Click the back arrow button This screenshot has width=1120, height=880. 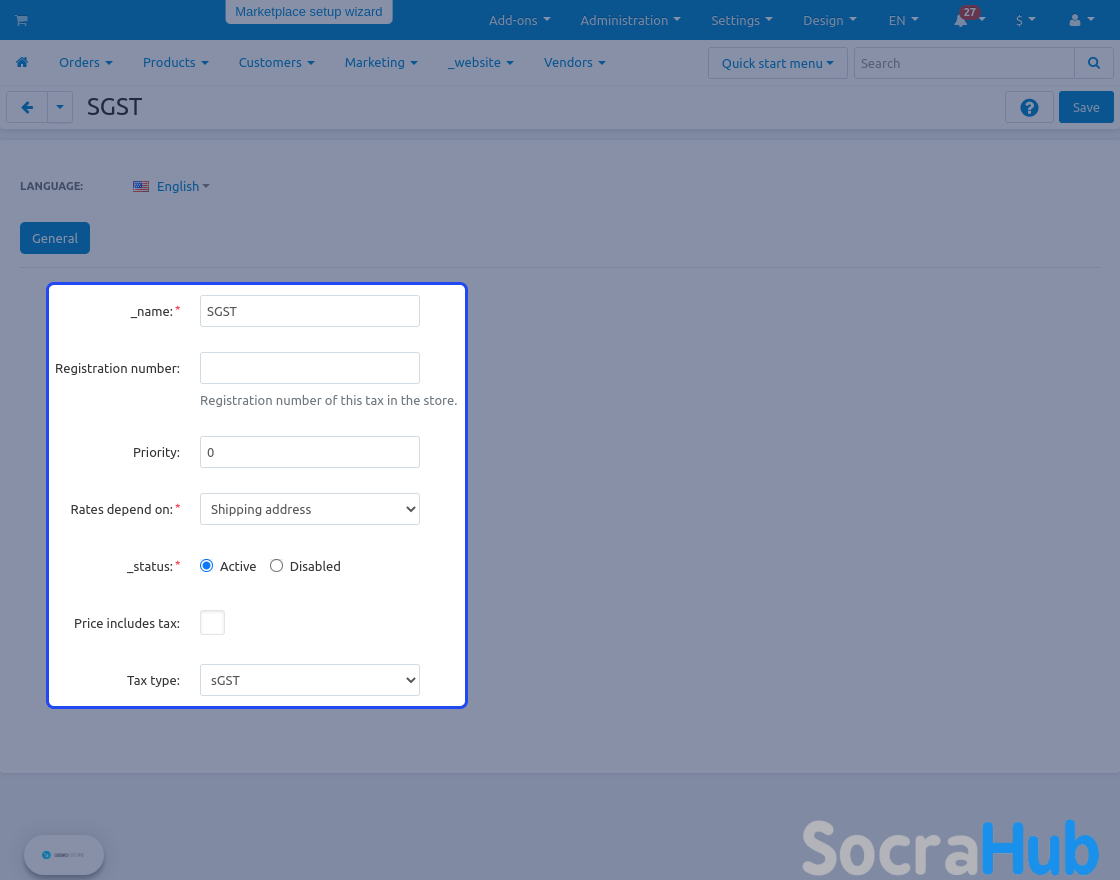(27, 107)
